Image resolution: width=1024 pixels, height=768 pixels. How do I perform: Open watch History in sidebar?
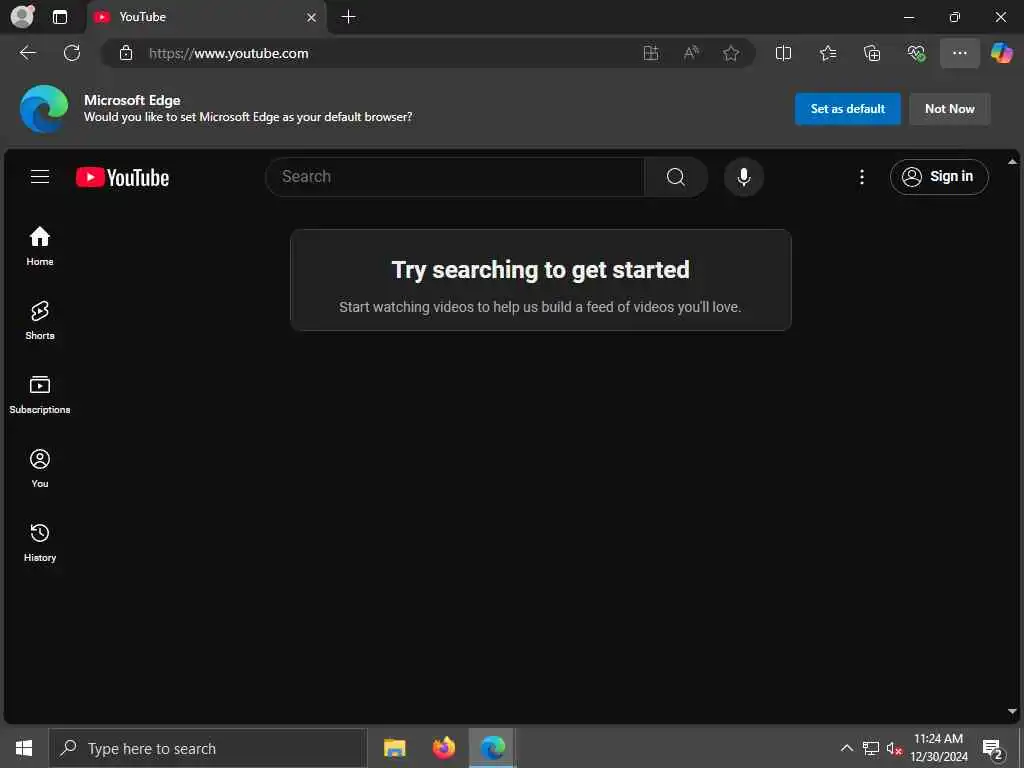40,543
